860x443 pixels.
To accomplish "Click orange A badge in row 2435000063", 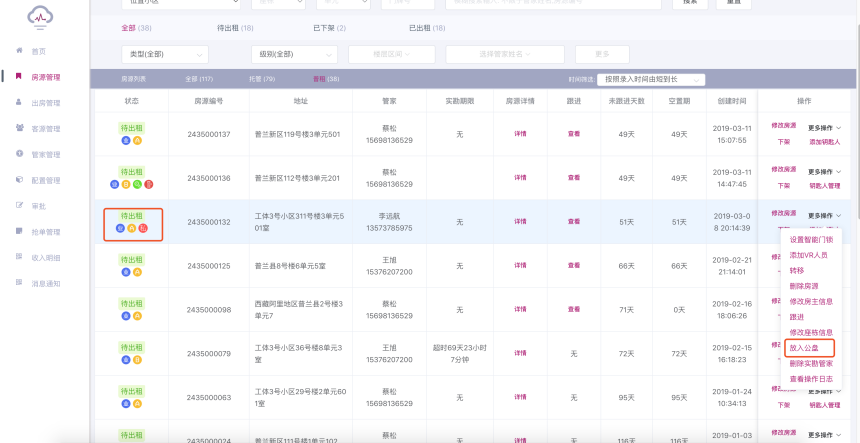I will tap(137, 404).
